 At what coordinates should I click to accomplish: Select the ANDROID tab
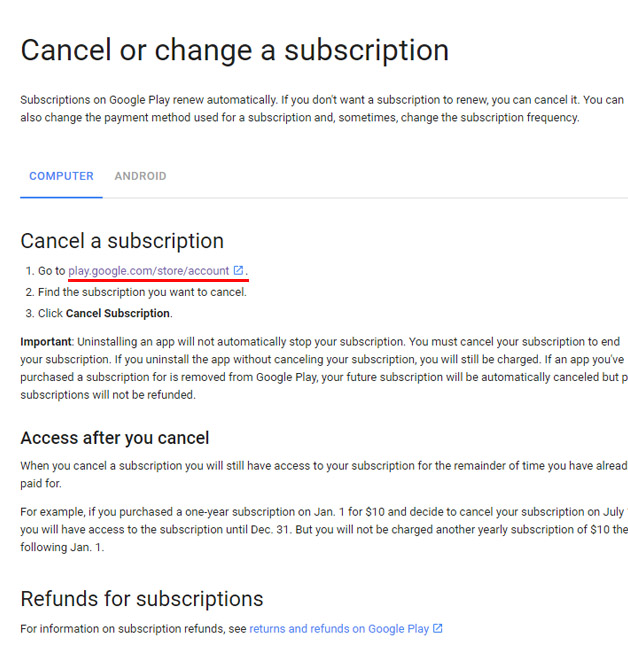point(141,176)
